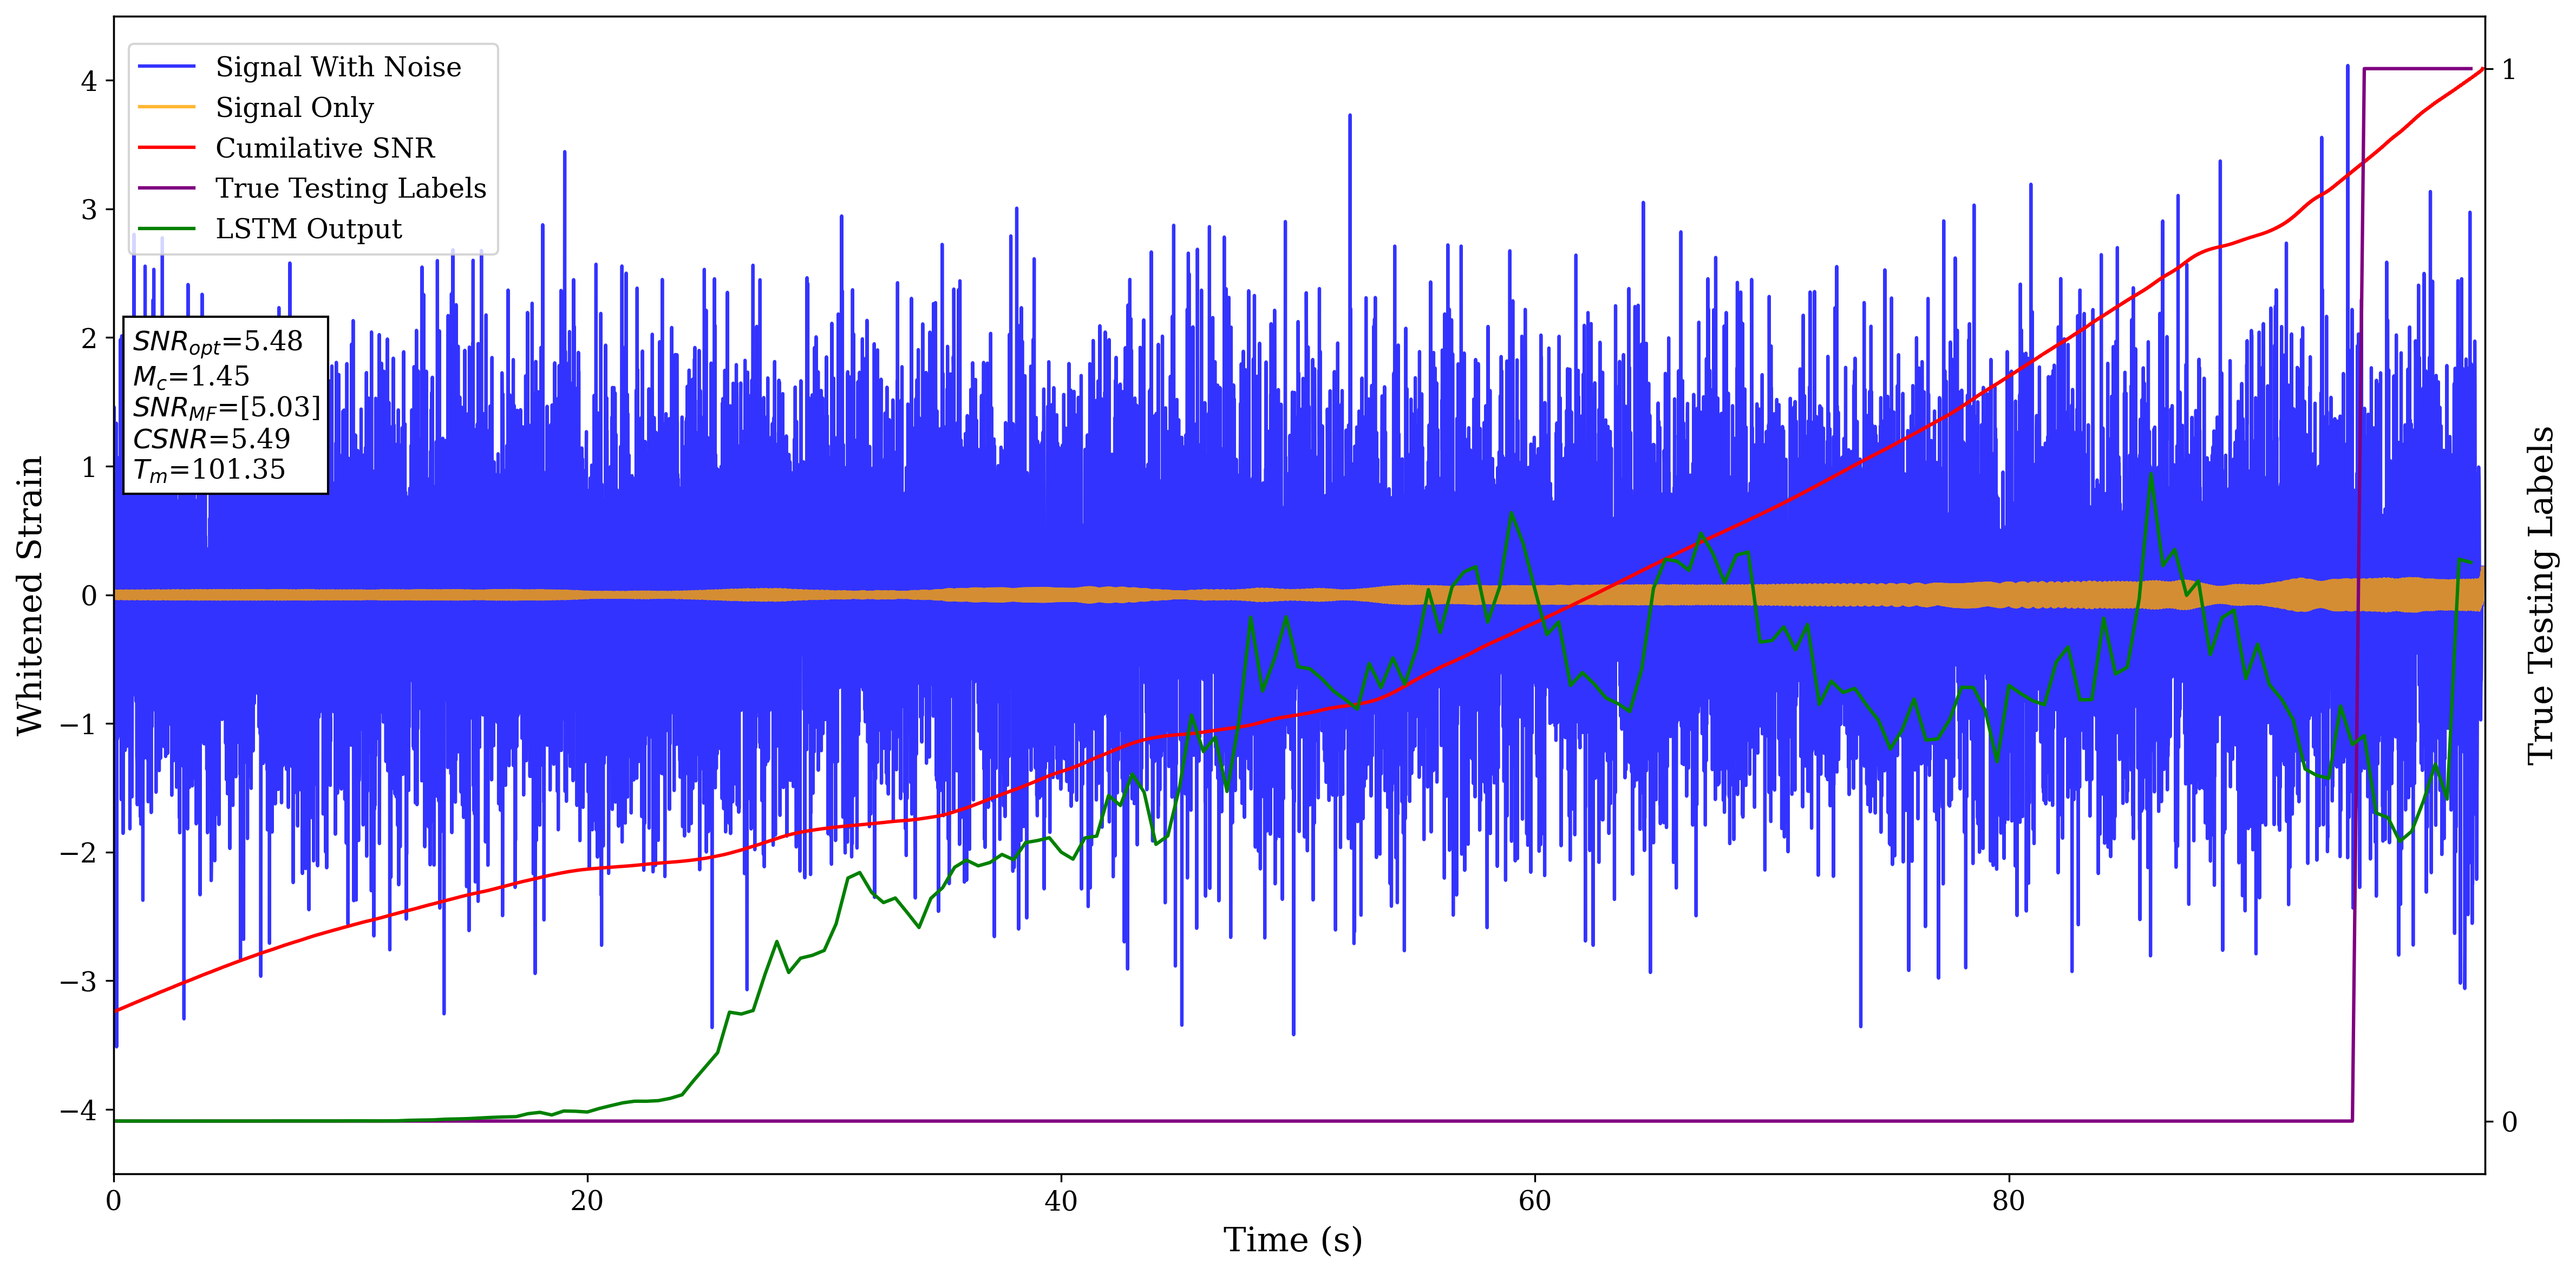The image size is (2576, 1274).
Task: Click x-axis tick label 60
Action: [1534, 1201]
